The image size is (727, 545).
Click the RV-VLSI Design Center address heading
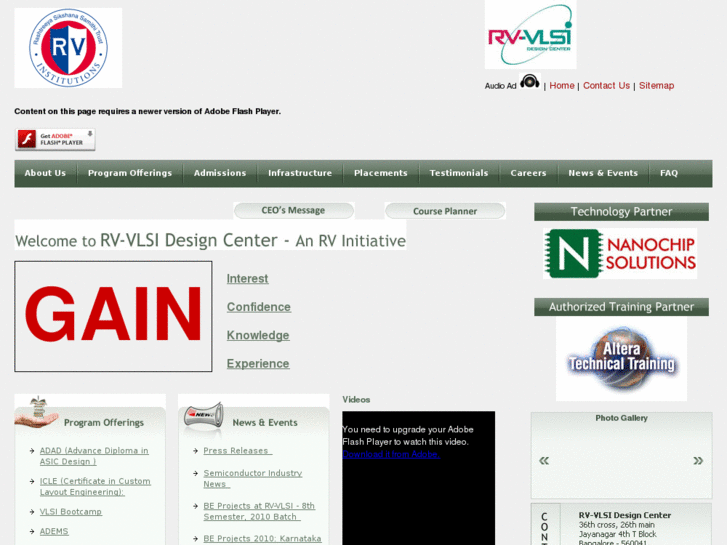(625, 515)
